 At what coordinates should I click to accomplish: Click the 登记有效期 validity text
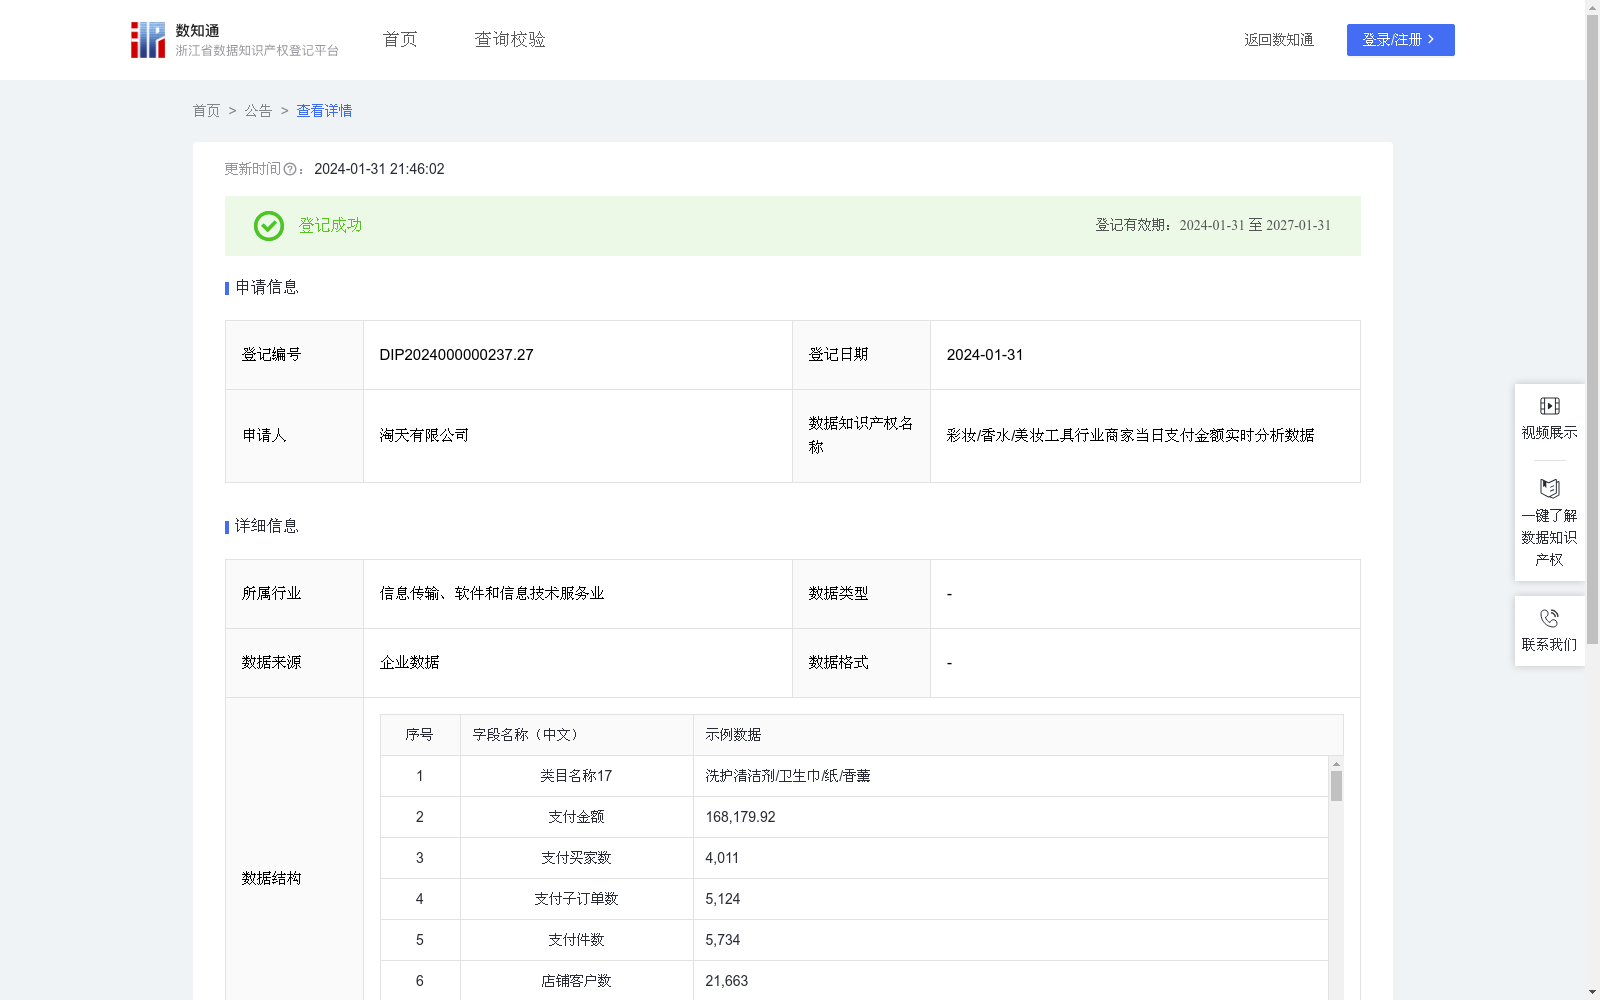coord(1211,225)
